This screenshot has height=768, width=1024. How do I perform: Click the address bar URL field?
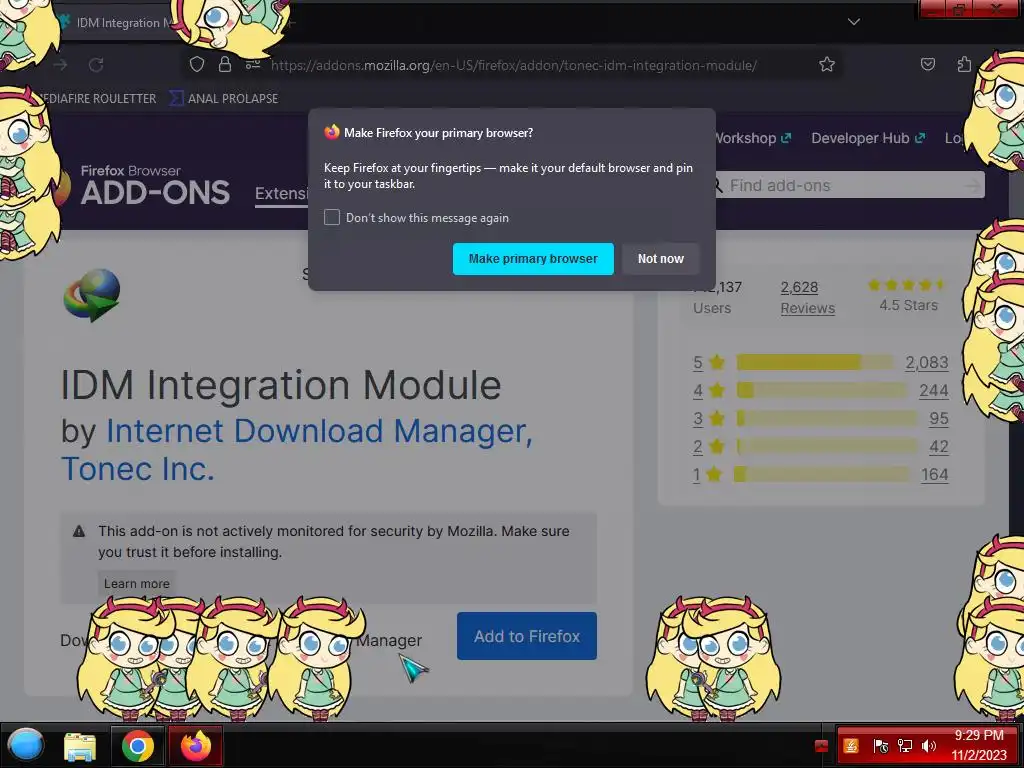point(513,65)
